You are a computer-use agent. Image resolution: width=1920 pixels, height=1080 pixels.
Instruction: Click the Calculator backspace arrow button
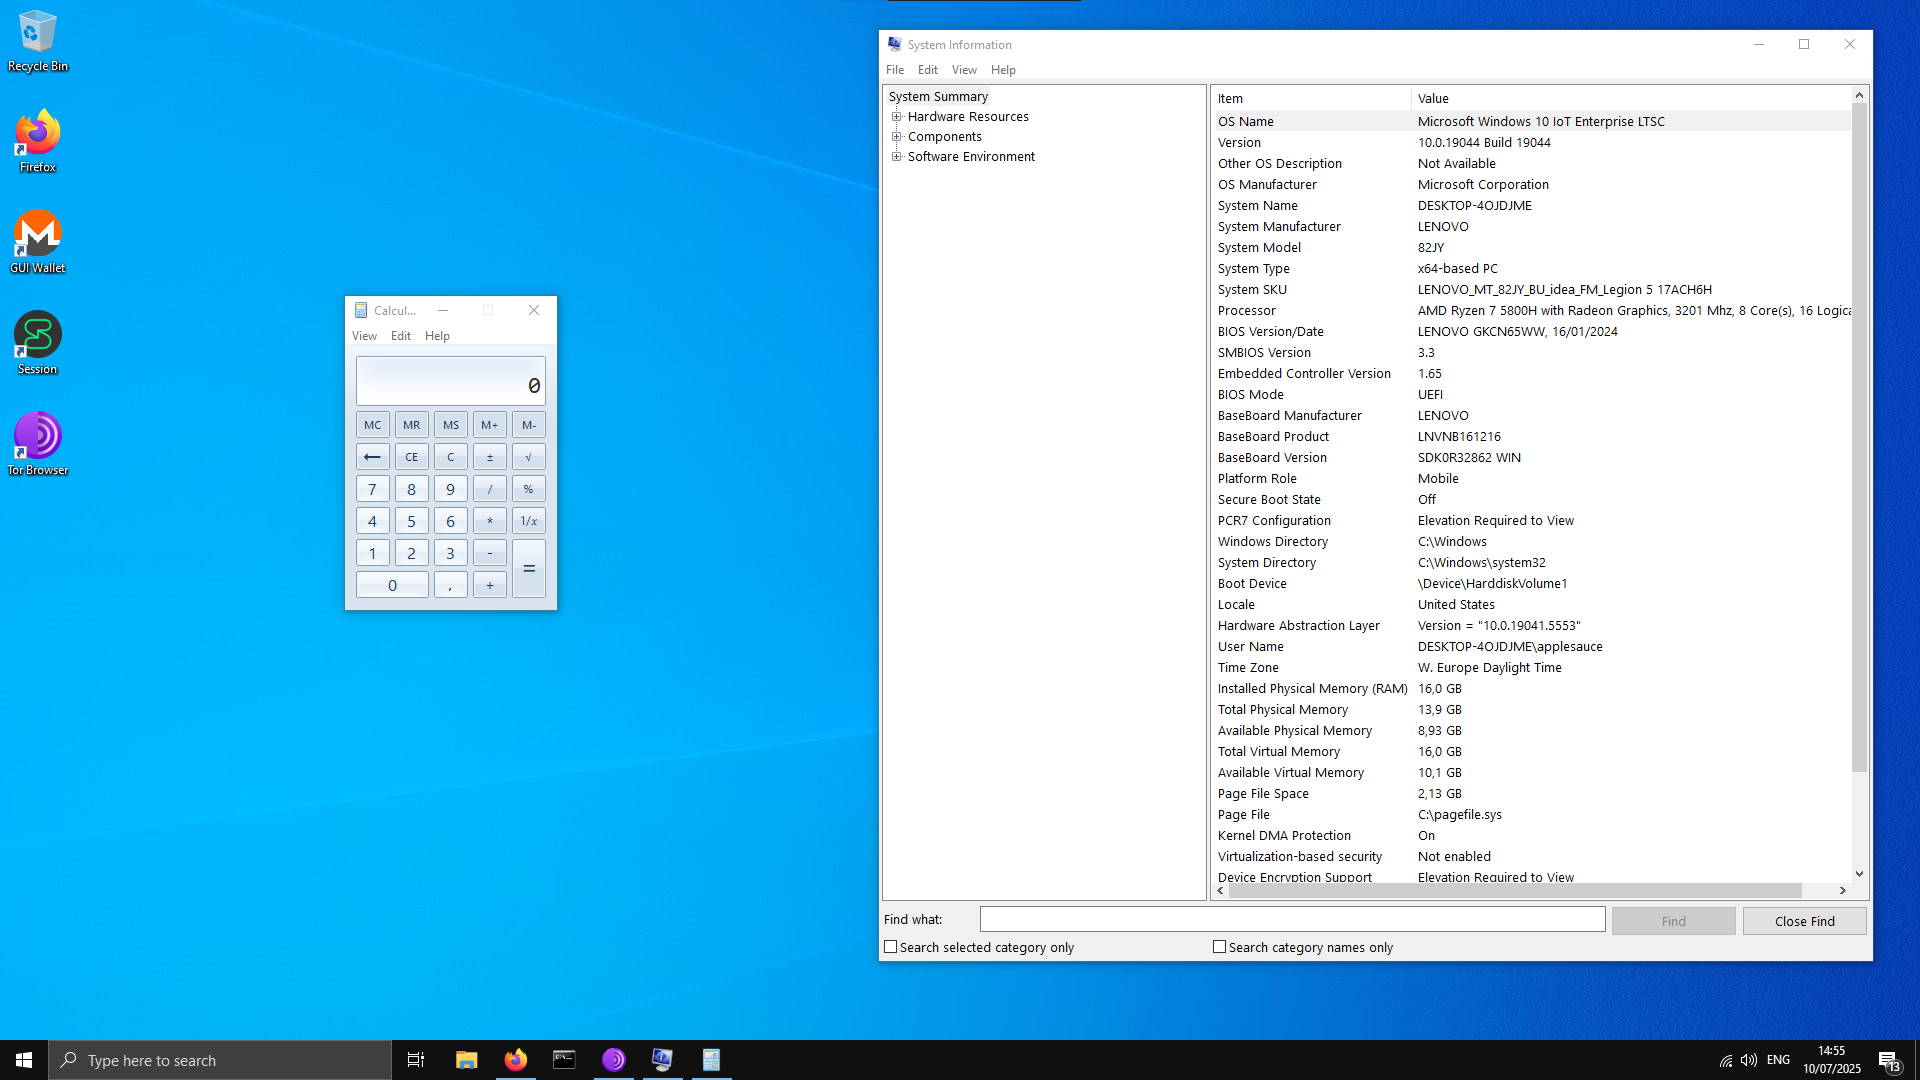click(372, 457)
